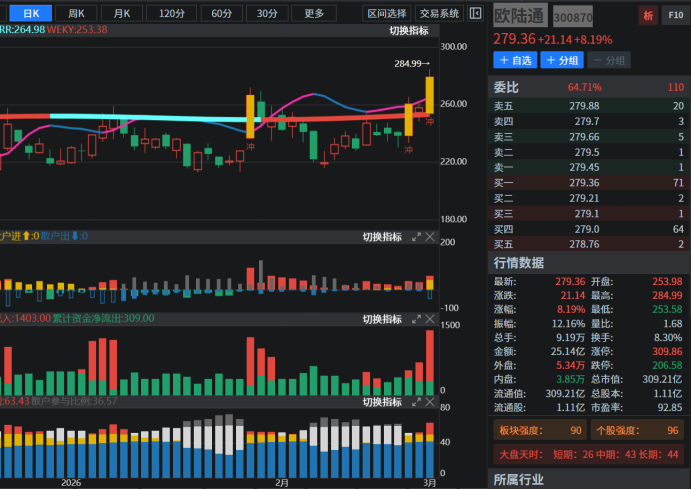The height and width of the screenshot is (489, 691).
Task: Close the 资金净流 indicator panel
Action: [430, 319]
